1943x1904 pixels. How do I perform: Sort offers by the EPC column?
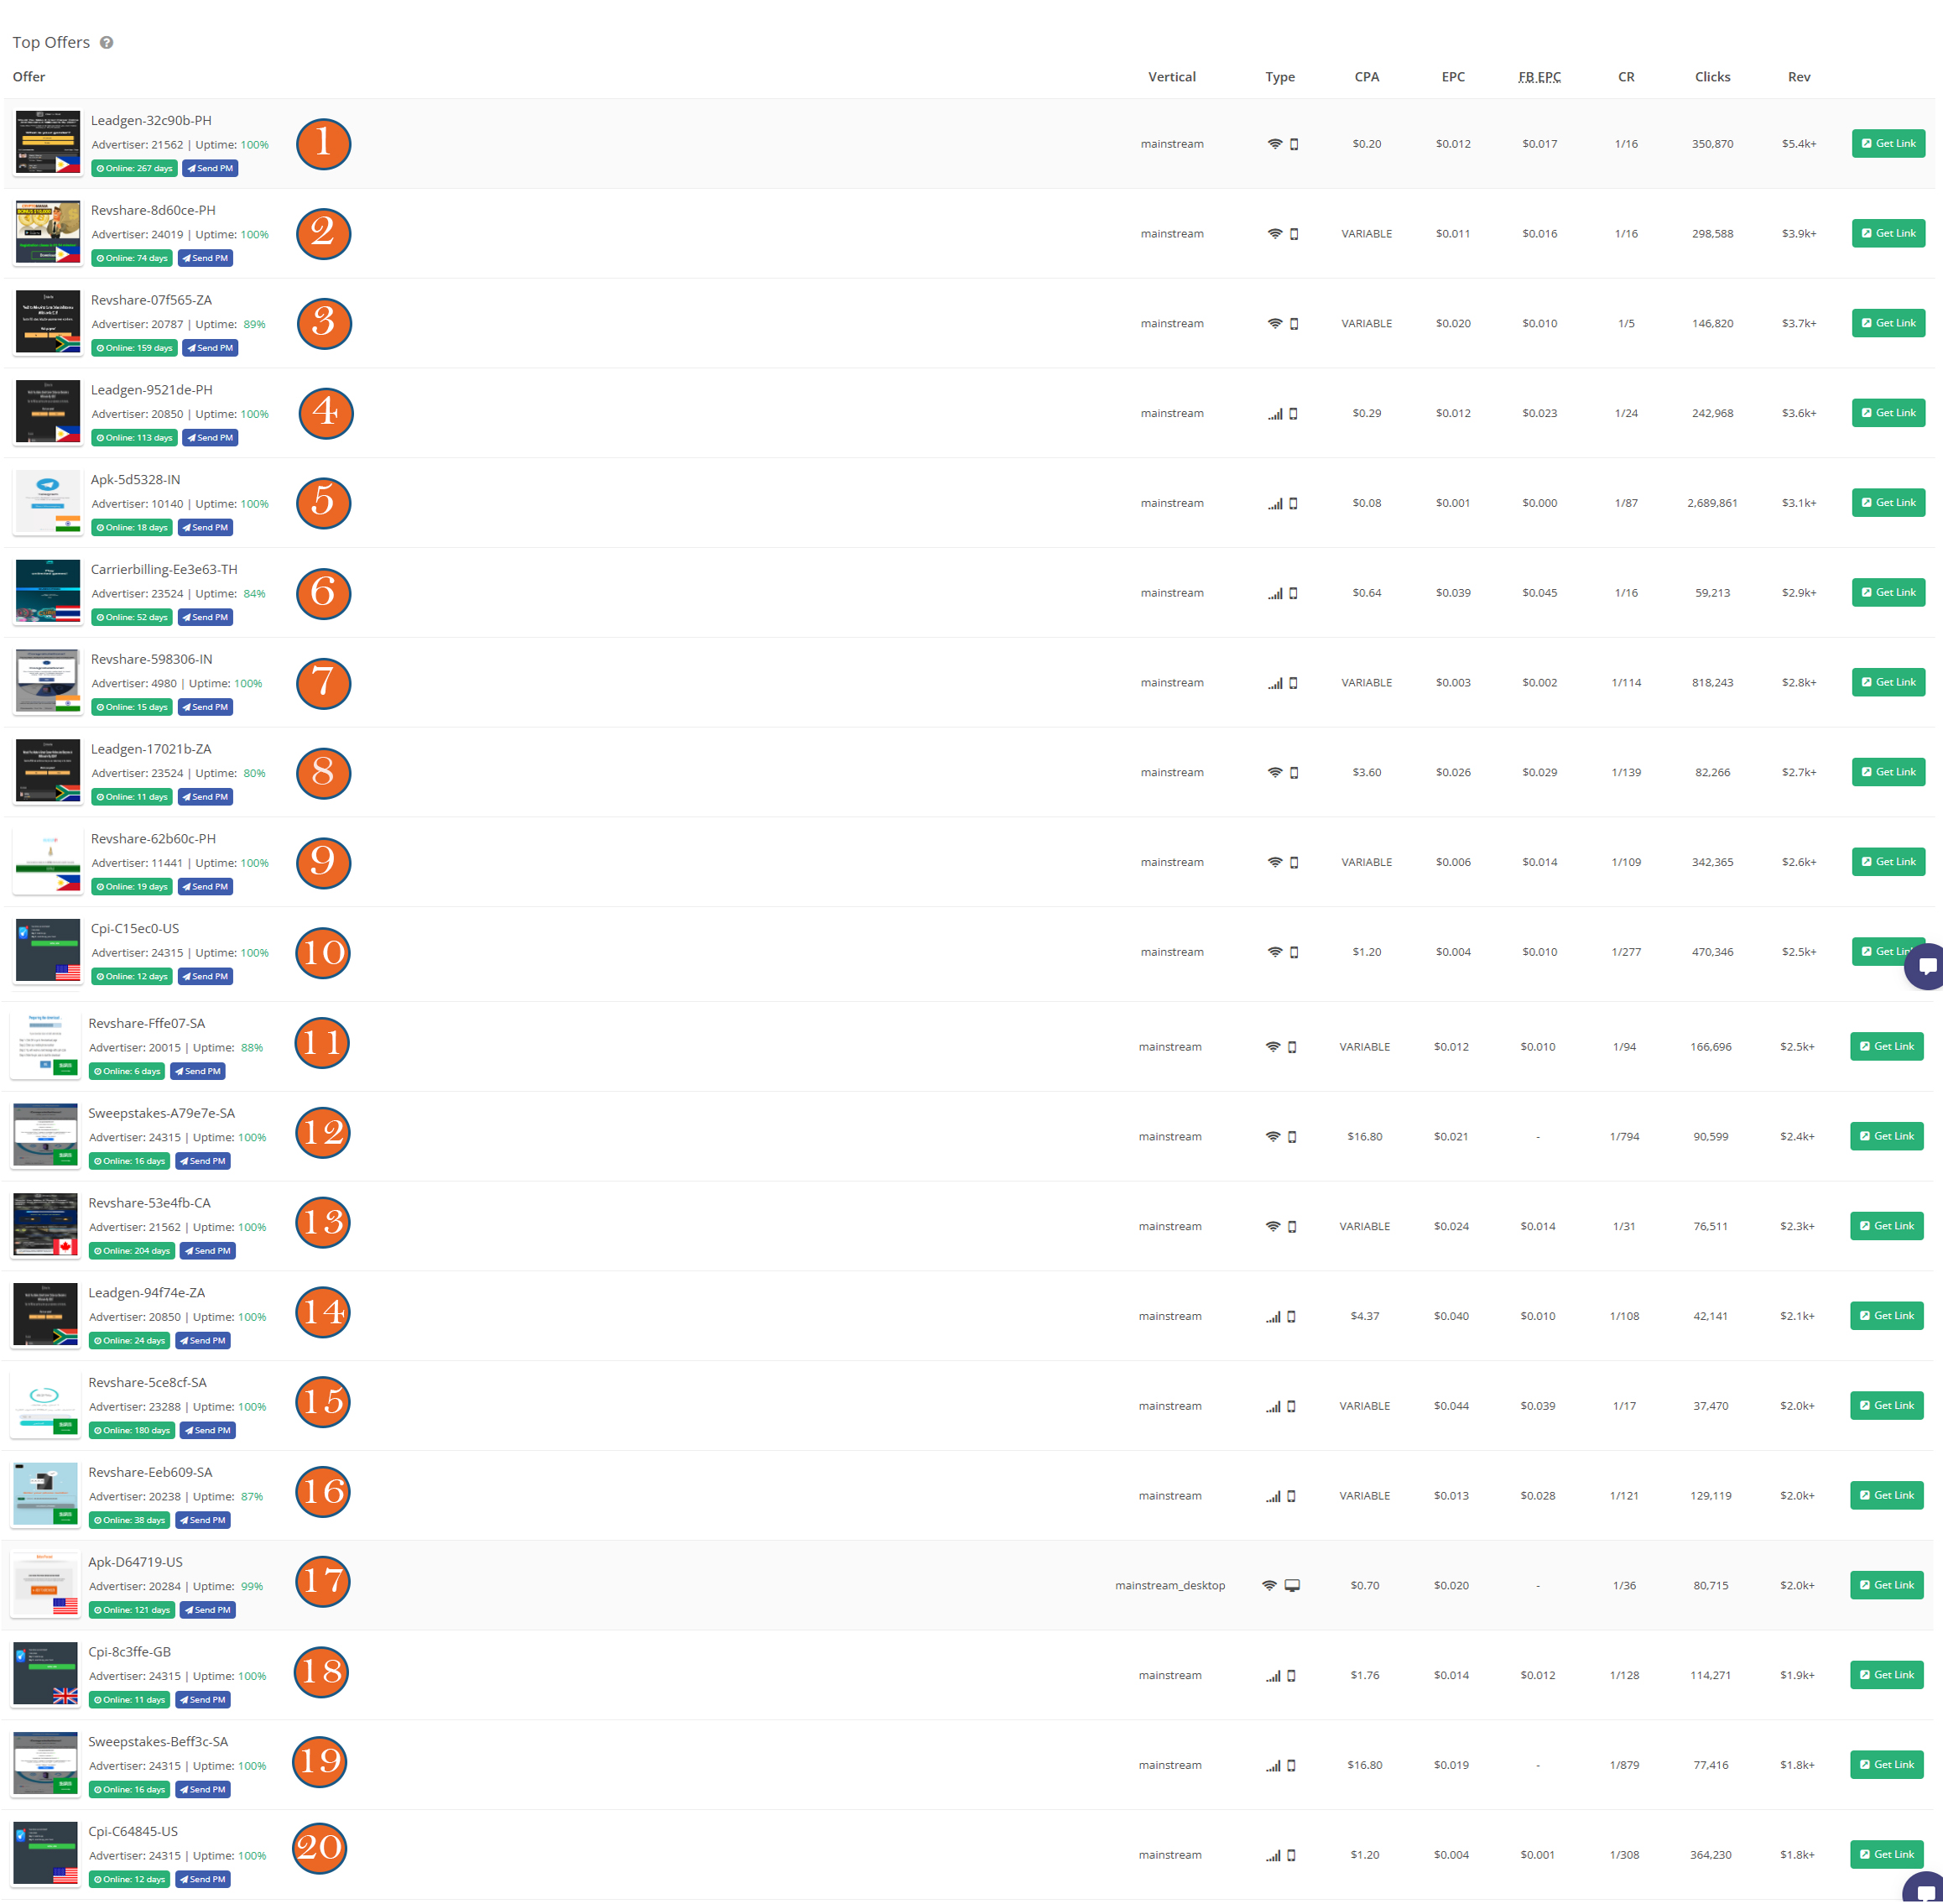pos(1452,77)
